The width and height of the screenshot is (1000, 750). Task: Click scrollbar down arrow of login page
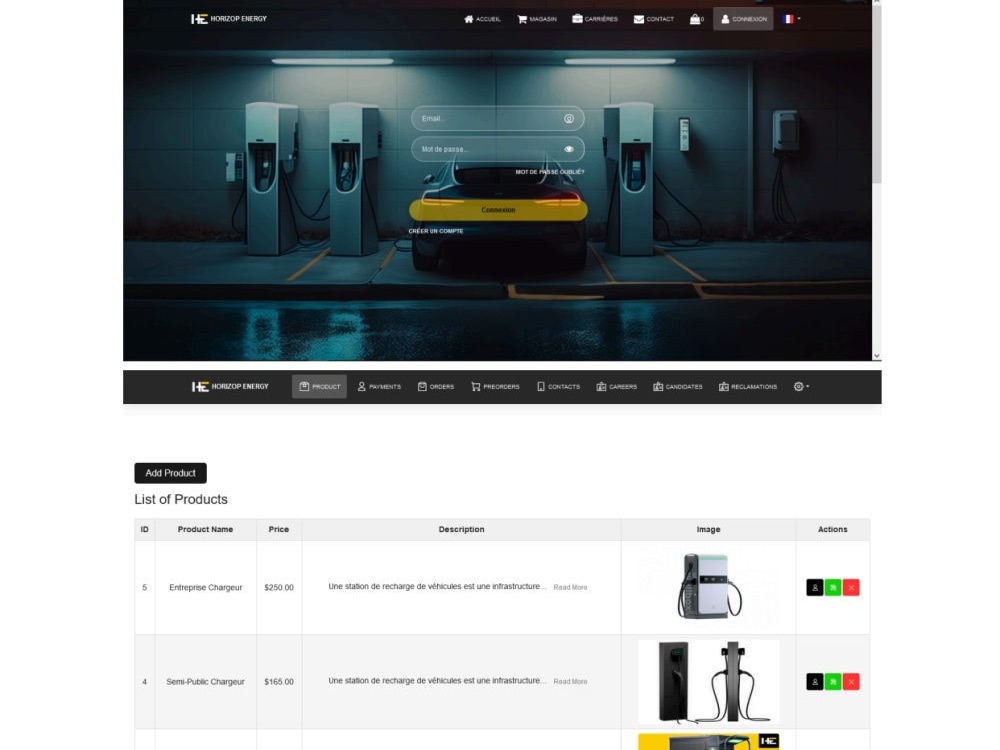point(877,356)
